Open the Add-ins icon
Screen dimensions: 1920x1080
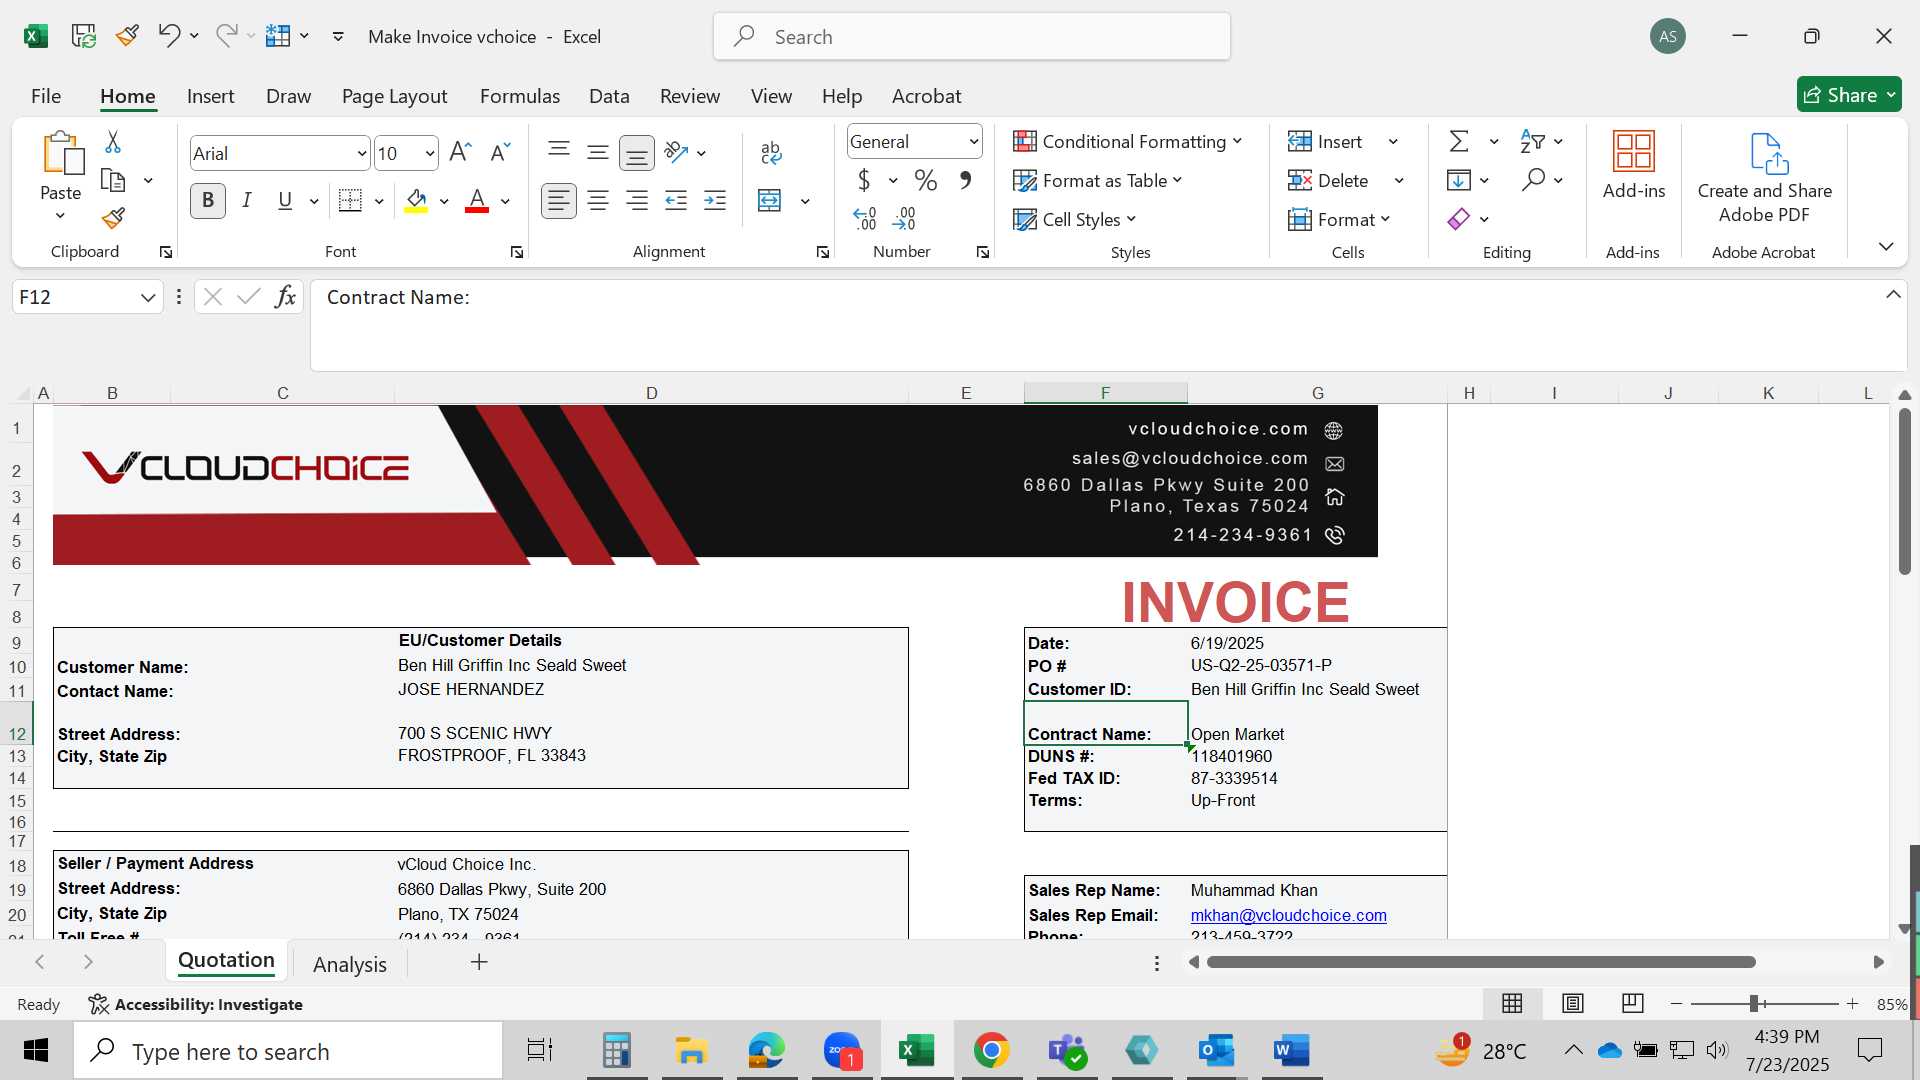tap(1634, 152)
